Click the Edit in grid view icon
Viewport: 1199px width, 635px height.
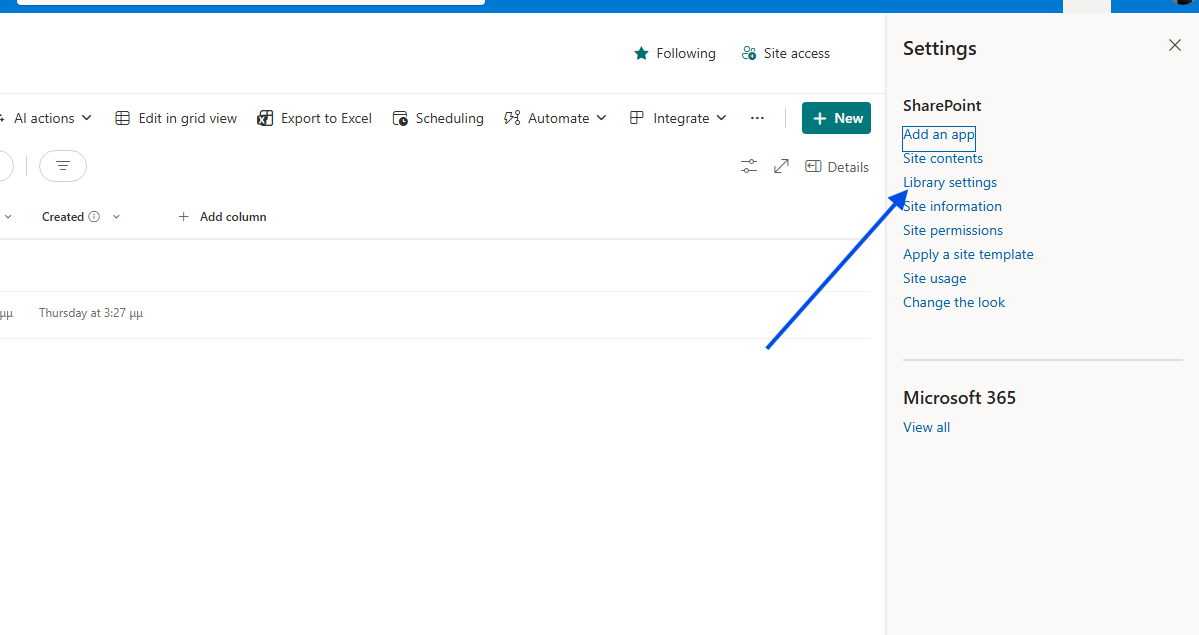123,118
